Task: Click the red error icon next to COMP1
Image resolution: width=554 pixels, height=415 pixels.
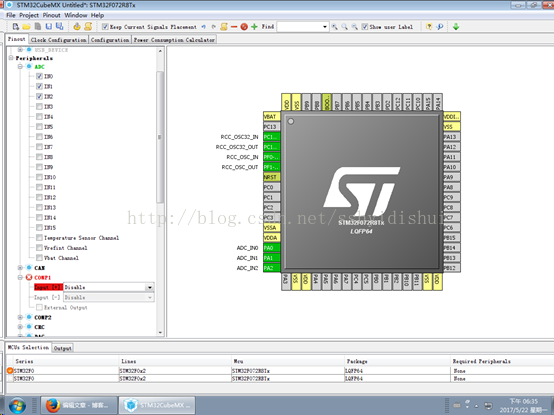Action: (29, 278)
